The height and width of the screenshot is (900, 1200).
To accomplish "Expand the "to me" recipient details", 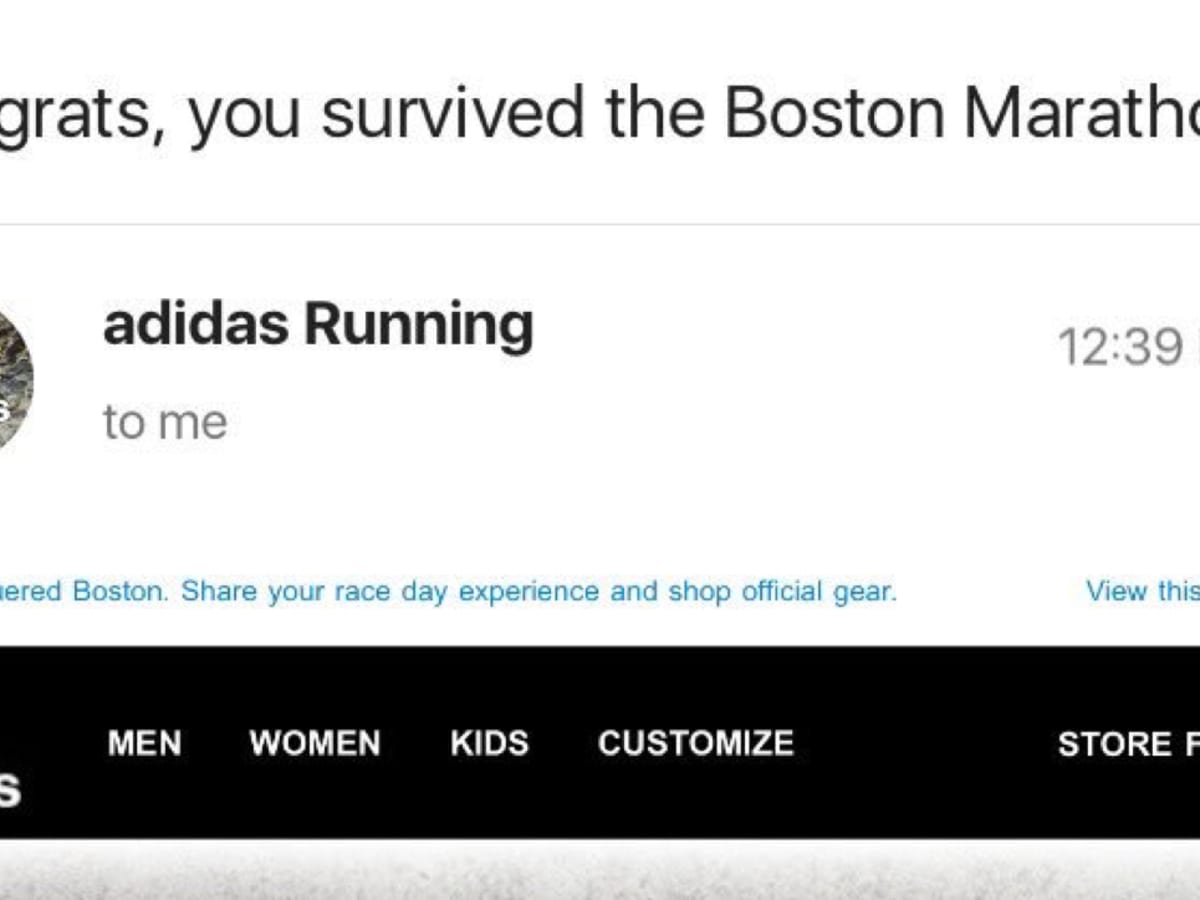I will coord(163,420).
